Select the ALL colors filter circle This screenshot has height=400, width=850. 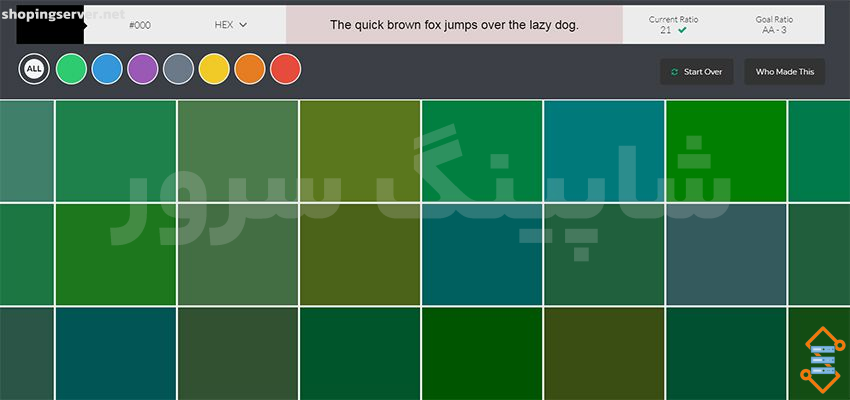point(34,69)
